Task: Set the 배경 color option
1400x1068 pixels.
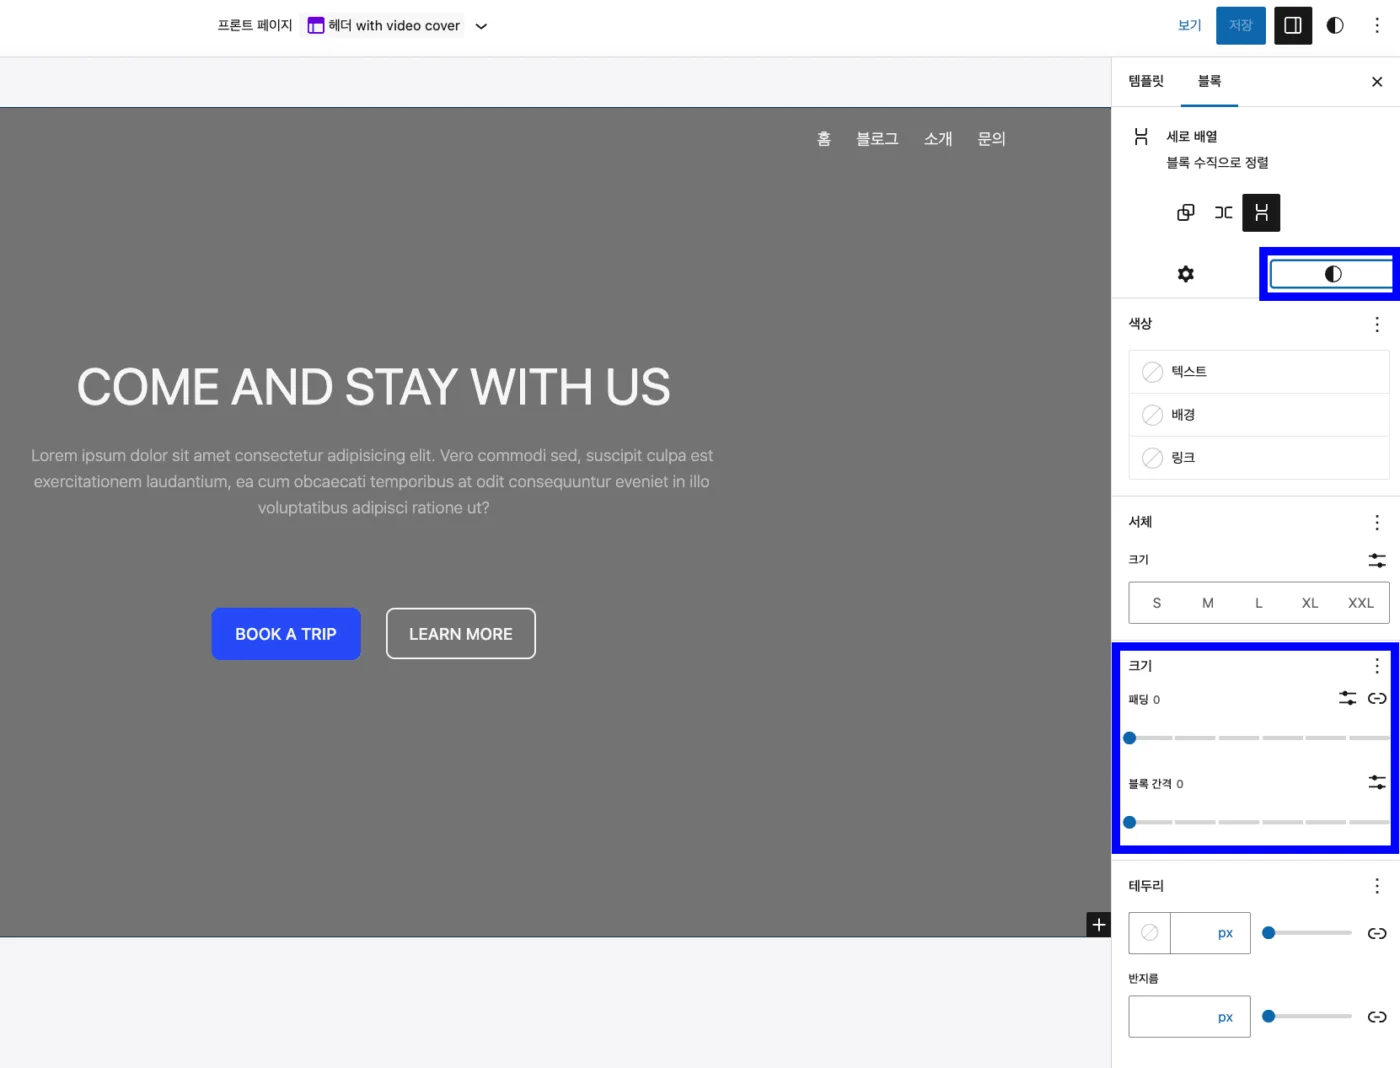Action: (1259, 415)
